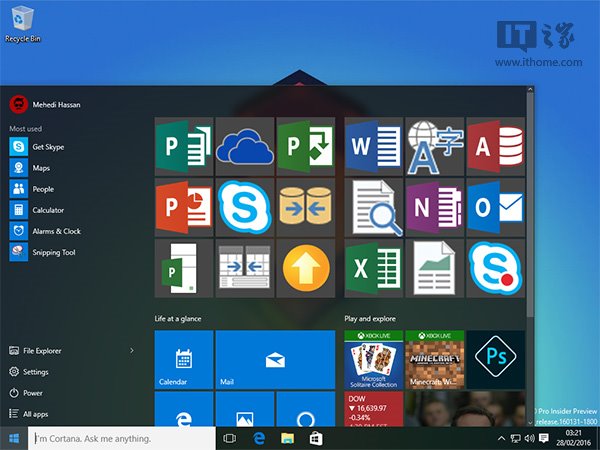The width and height of the screenshot is (600, 450).
Task: Launch the Access tile
Action: pyautogui.click(x=496, y=146)
